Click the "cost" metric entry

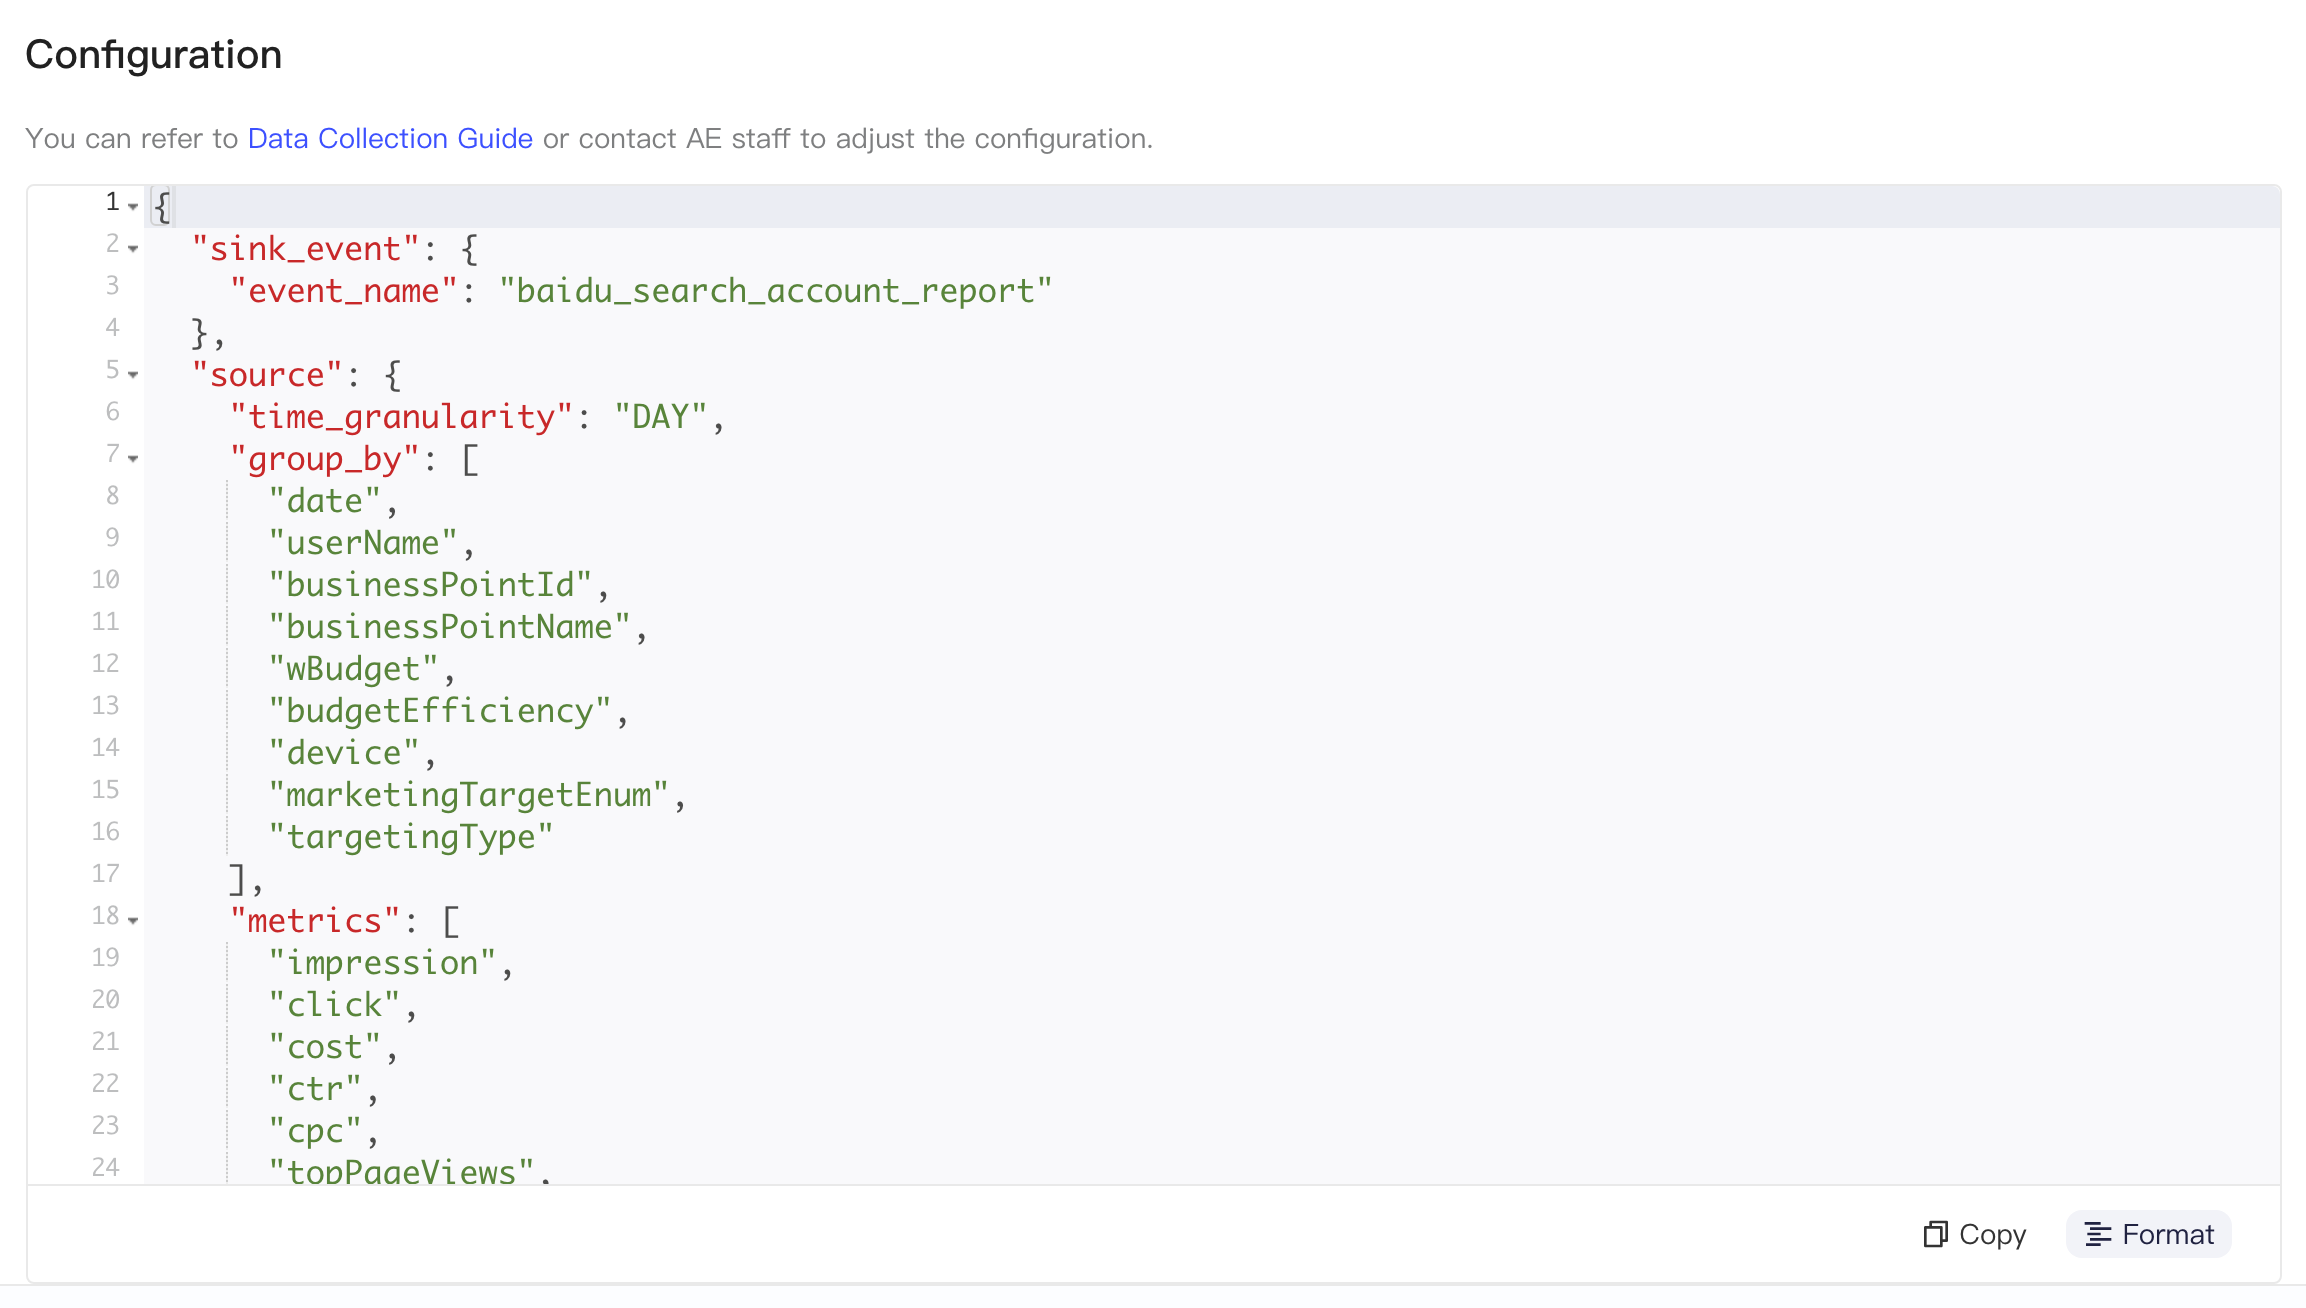tap(325, 1047)
